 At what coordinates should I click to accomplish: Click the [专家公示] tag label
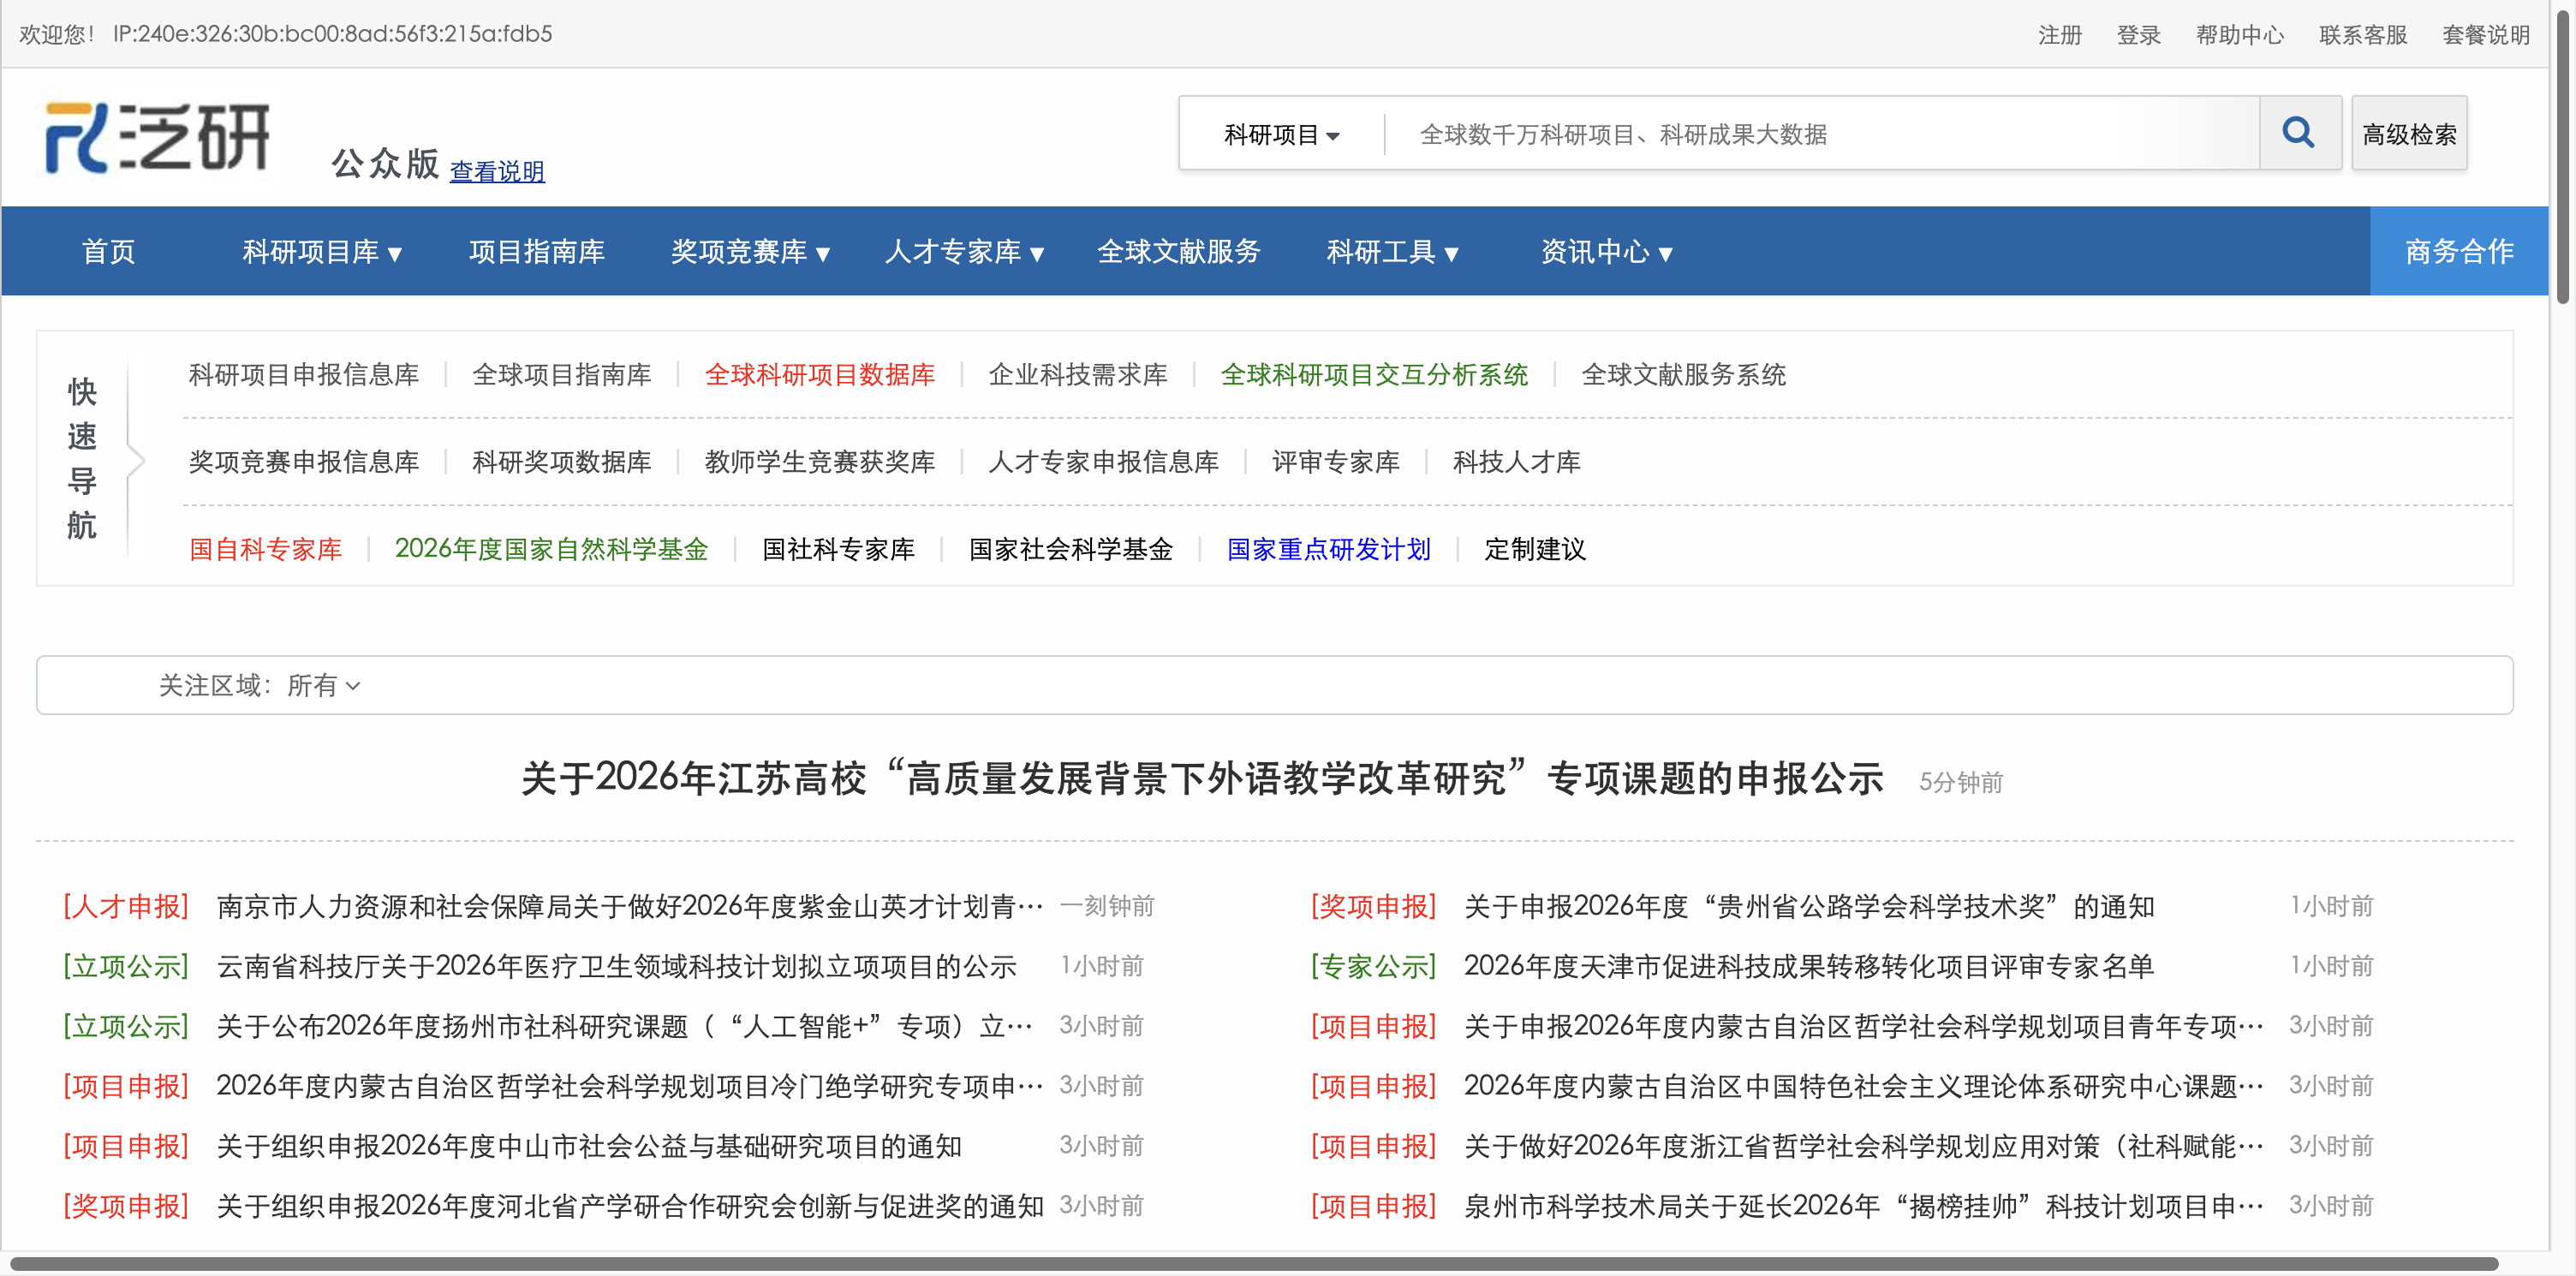[x=1374, y=966]
